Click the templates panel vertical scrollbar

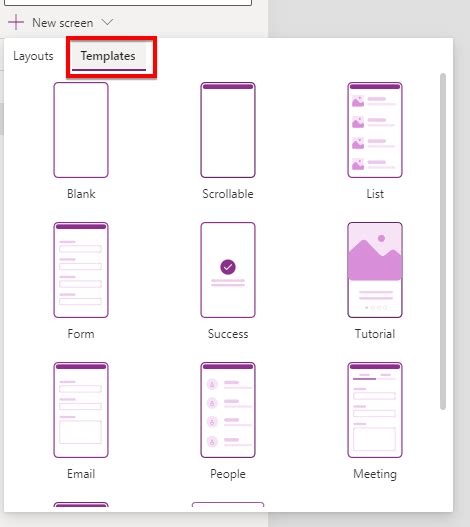tap(443, 241)
